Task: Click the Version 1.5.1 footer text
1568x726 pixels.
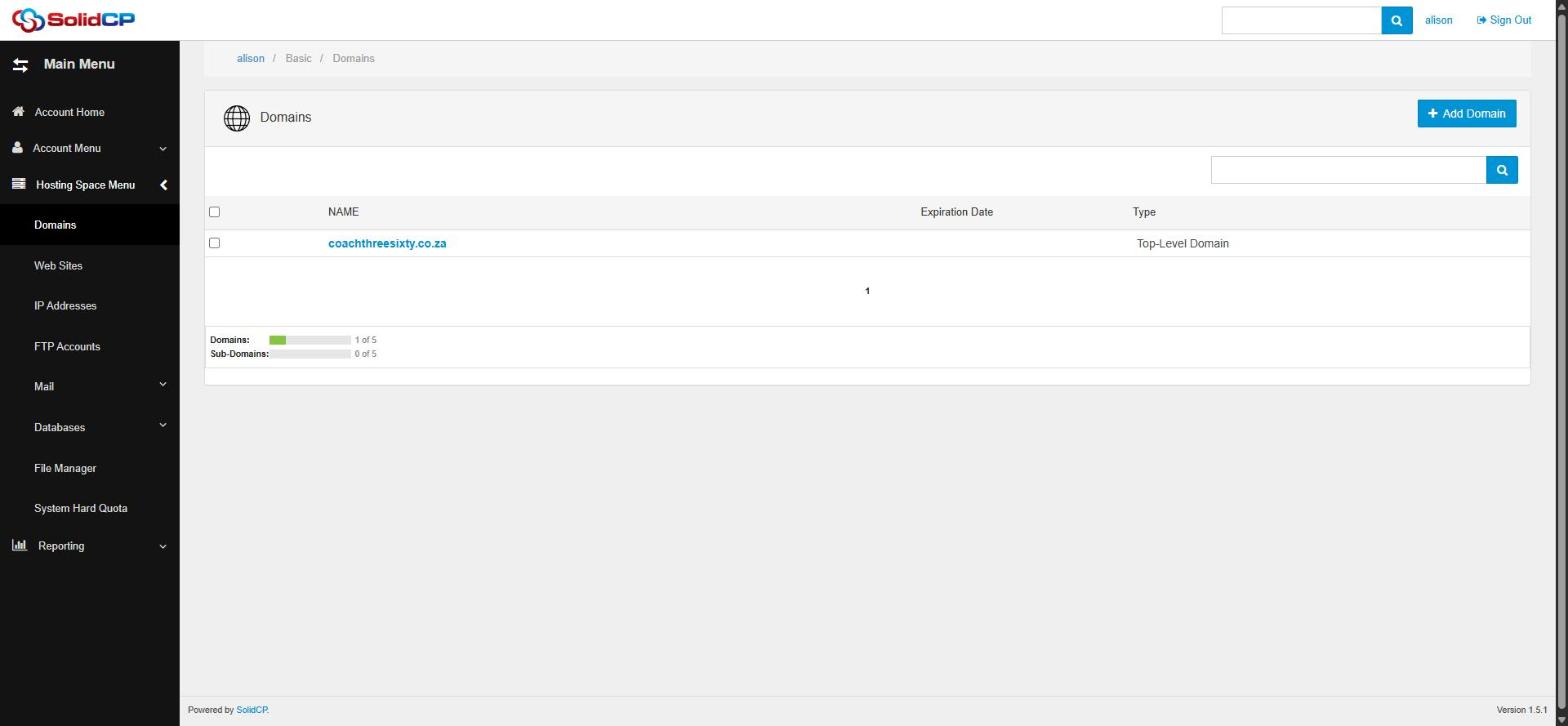Action: 1522,710
